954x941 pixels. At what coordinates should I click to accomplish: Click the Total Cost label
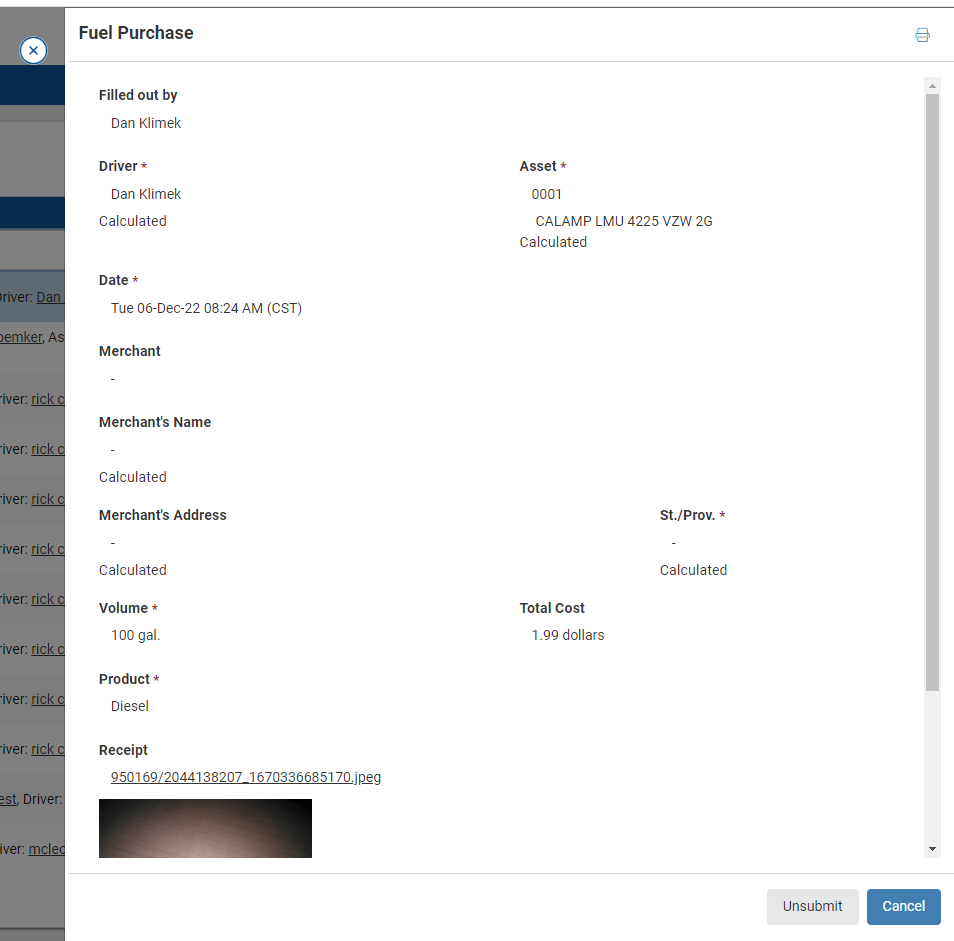(x=552, y=608)
